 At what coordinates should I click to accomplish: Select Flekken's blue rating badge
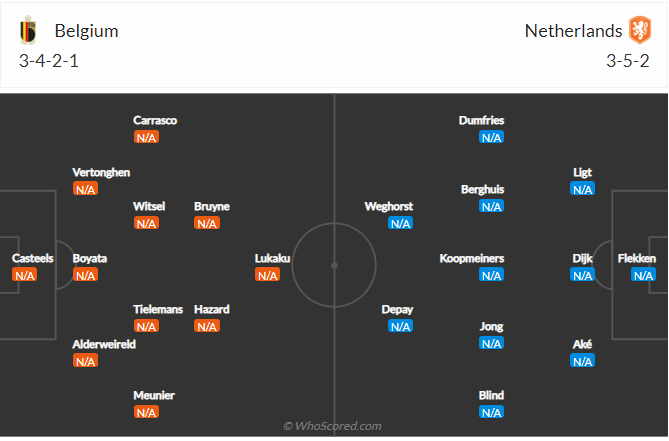pos(643,275)
